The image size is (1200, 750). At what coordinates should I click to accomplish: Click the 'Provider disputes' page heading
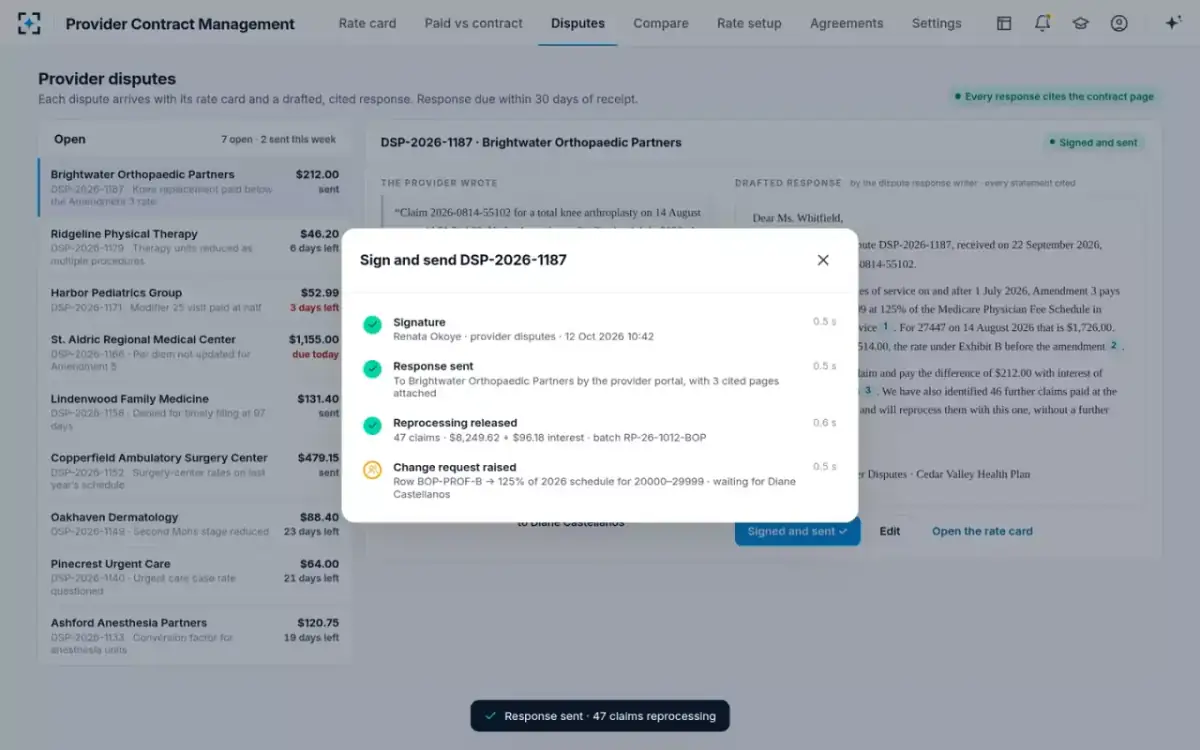[x=107, y=79]
